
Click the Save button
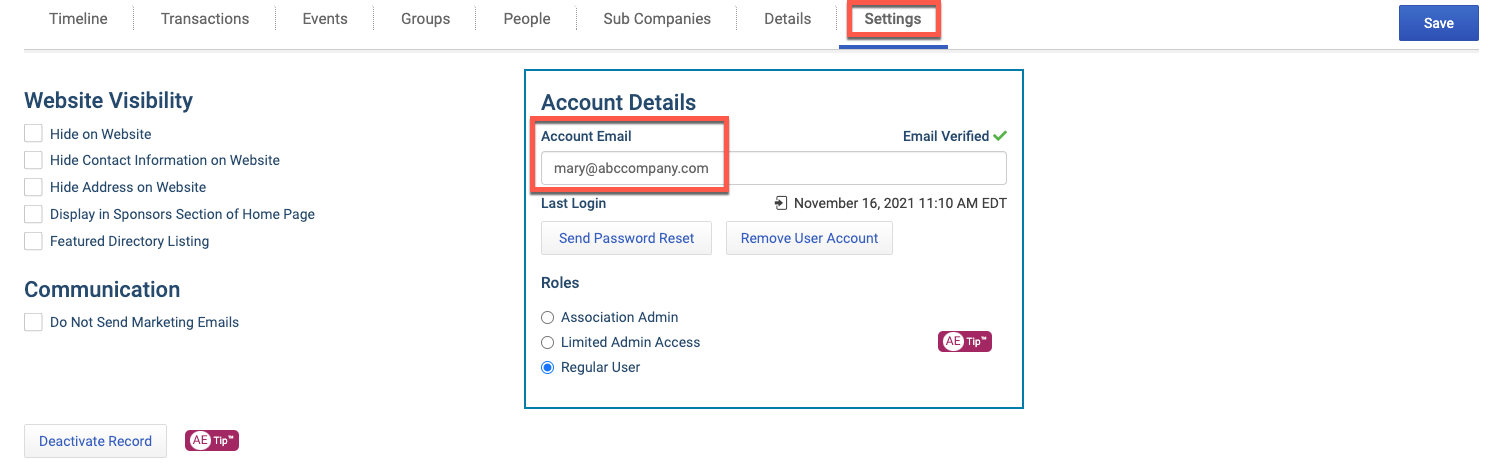(x=1438, y=23)
